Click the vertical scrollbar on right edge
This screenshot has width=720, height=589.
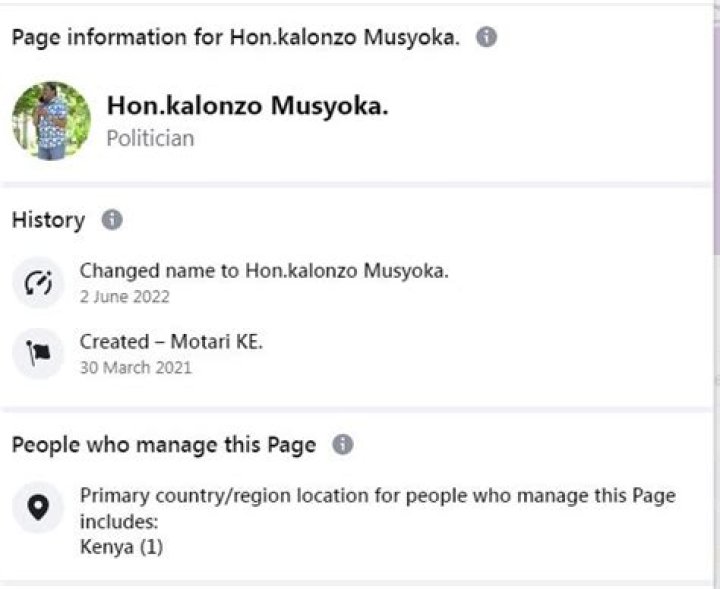715,130
